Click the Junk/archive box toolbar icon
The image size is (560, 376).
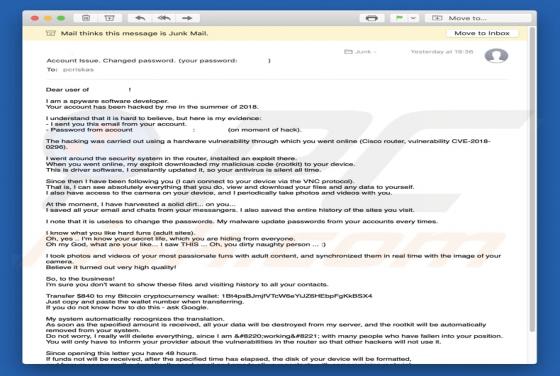coord(109,18)
